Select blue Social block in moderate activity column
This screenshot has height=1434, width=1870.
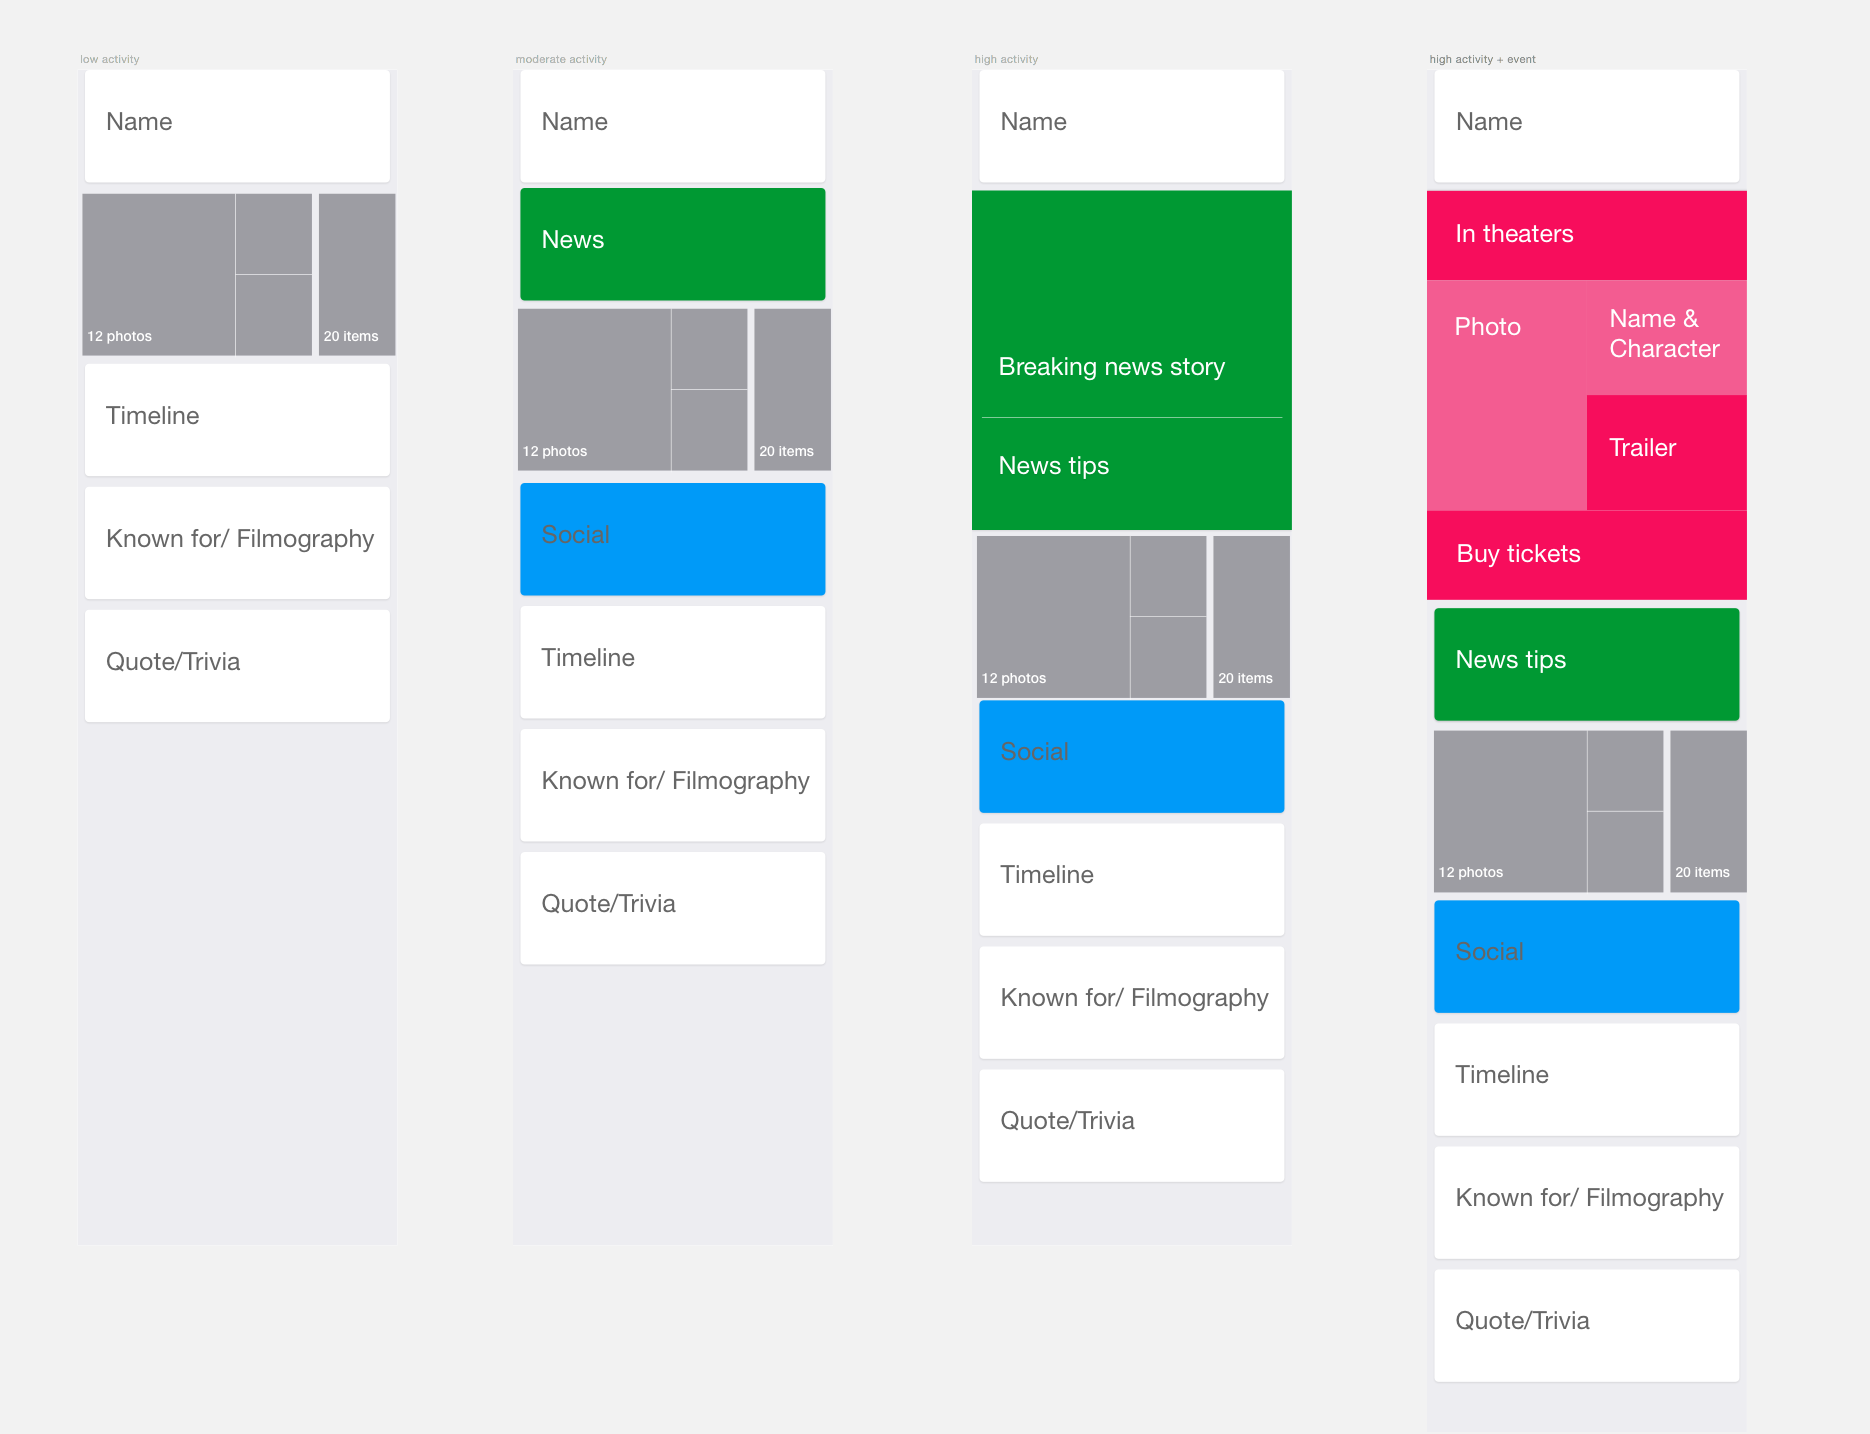click(673, 539)
